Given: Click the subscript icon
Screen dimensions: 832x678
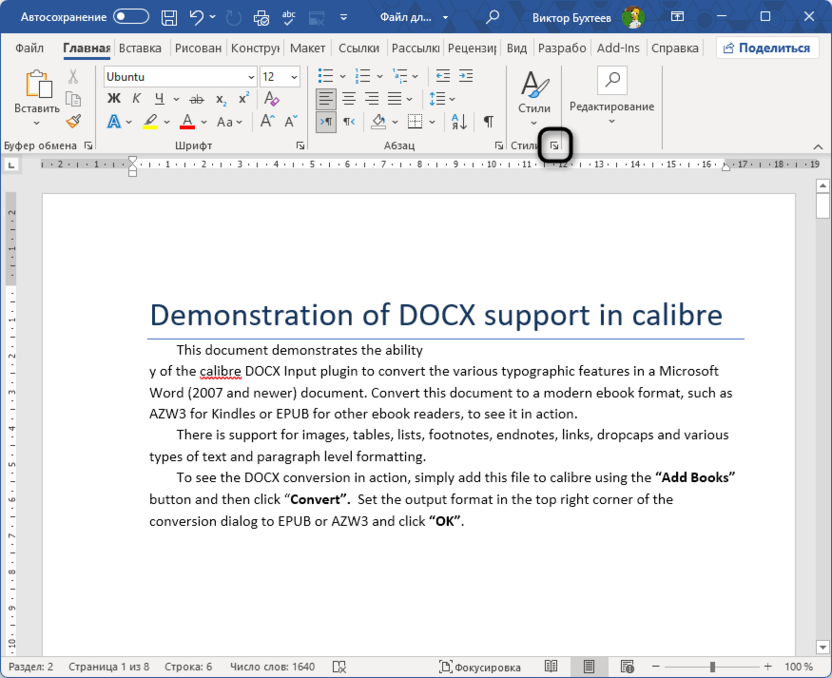Looking at the screenshot, I should [220, 99].
